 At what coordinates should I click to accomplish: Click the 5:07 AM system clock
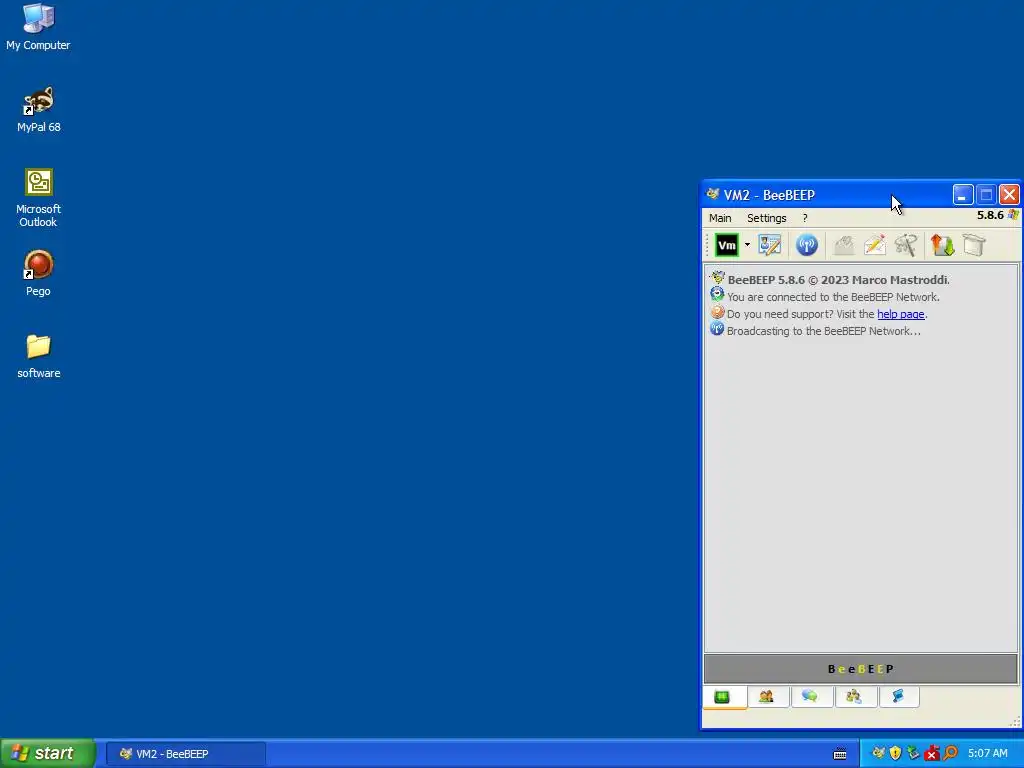click(987, 754)
